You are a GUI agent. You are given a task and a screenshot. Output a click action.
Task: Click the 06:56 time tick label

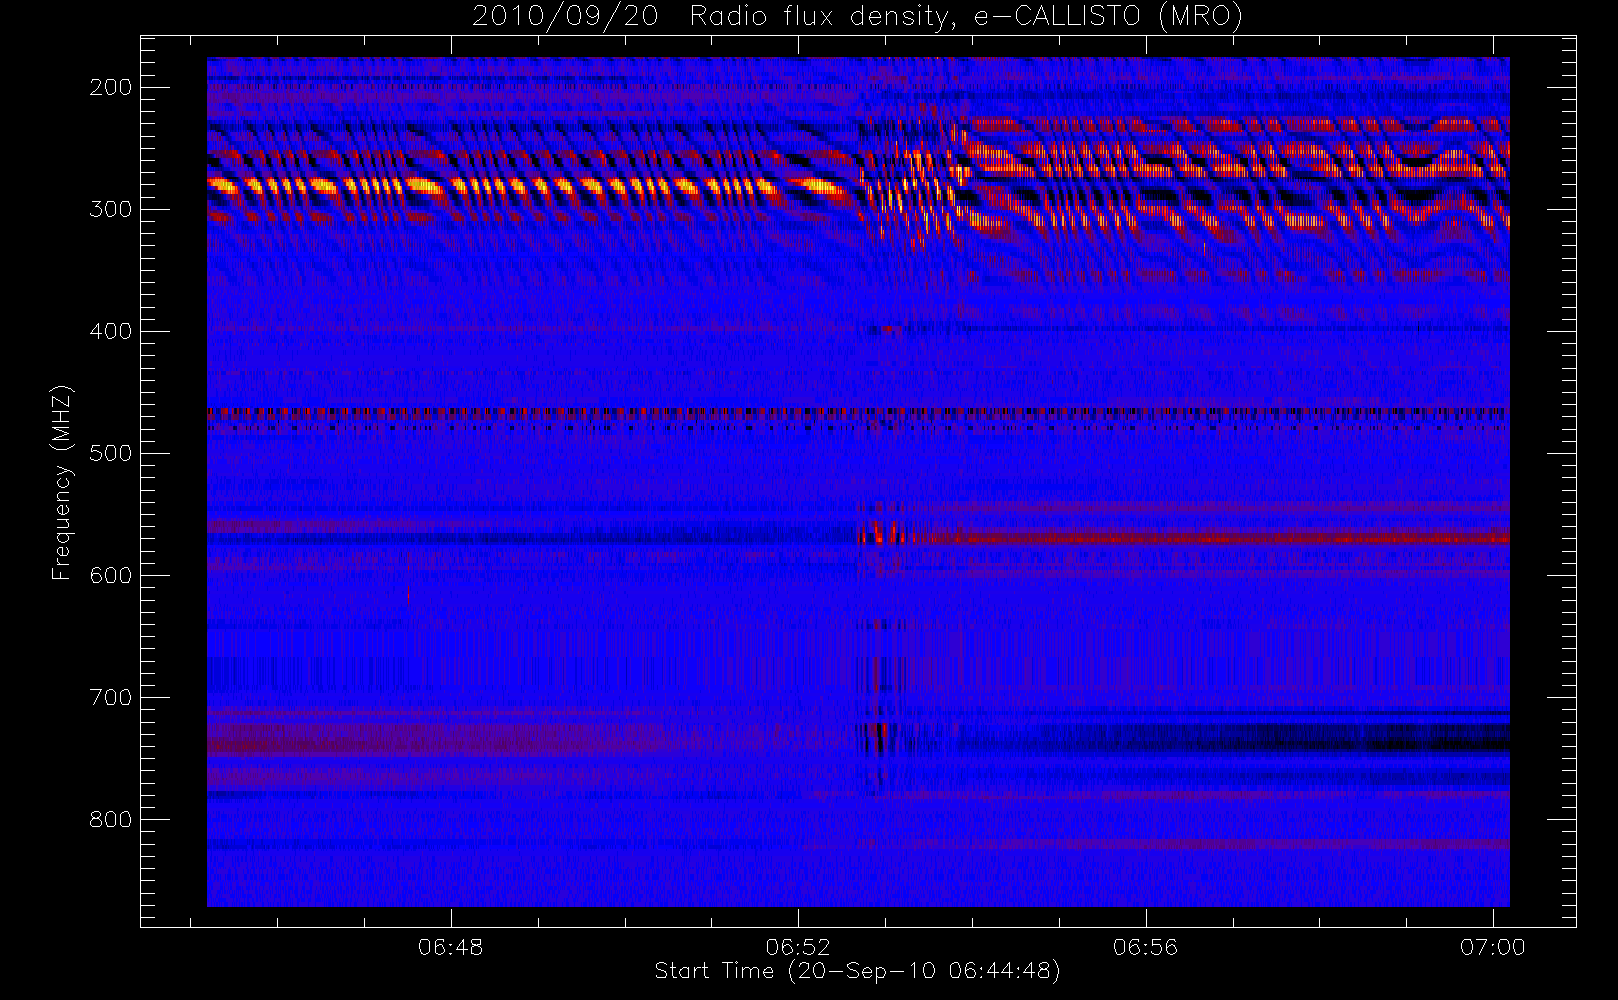1146,946
